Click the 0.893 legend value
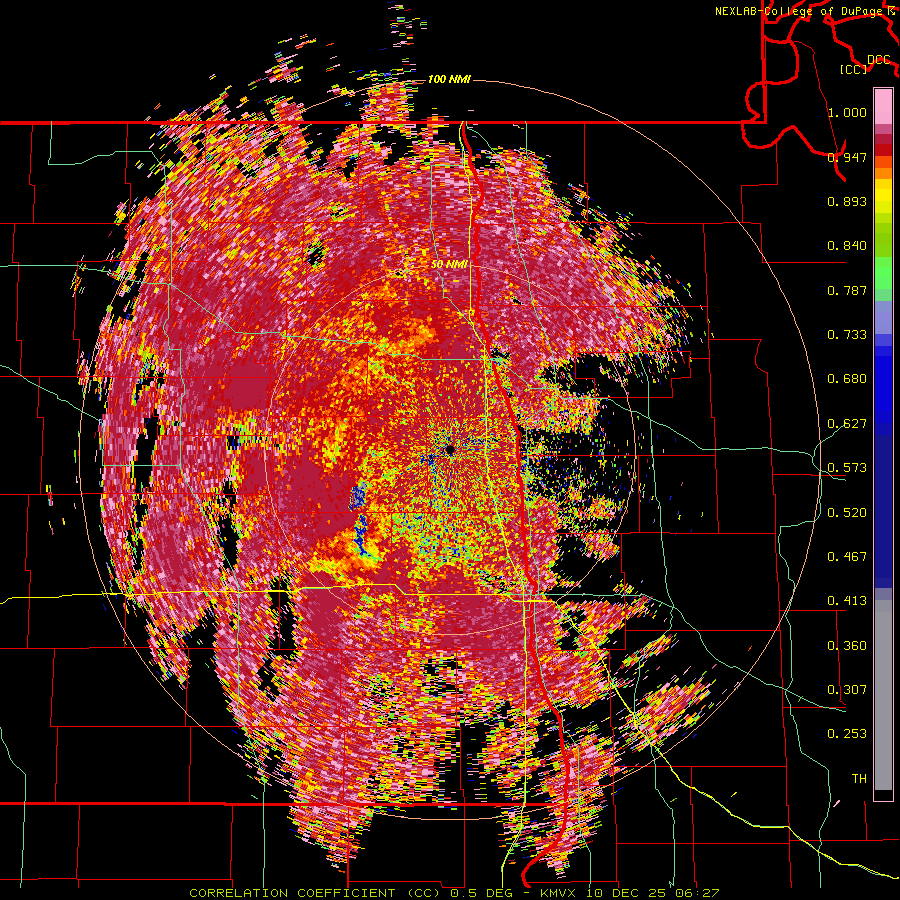Screen dimensions: 900x900 [x=847, y=201]
